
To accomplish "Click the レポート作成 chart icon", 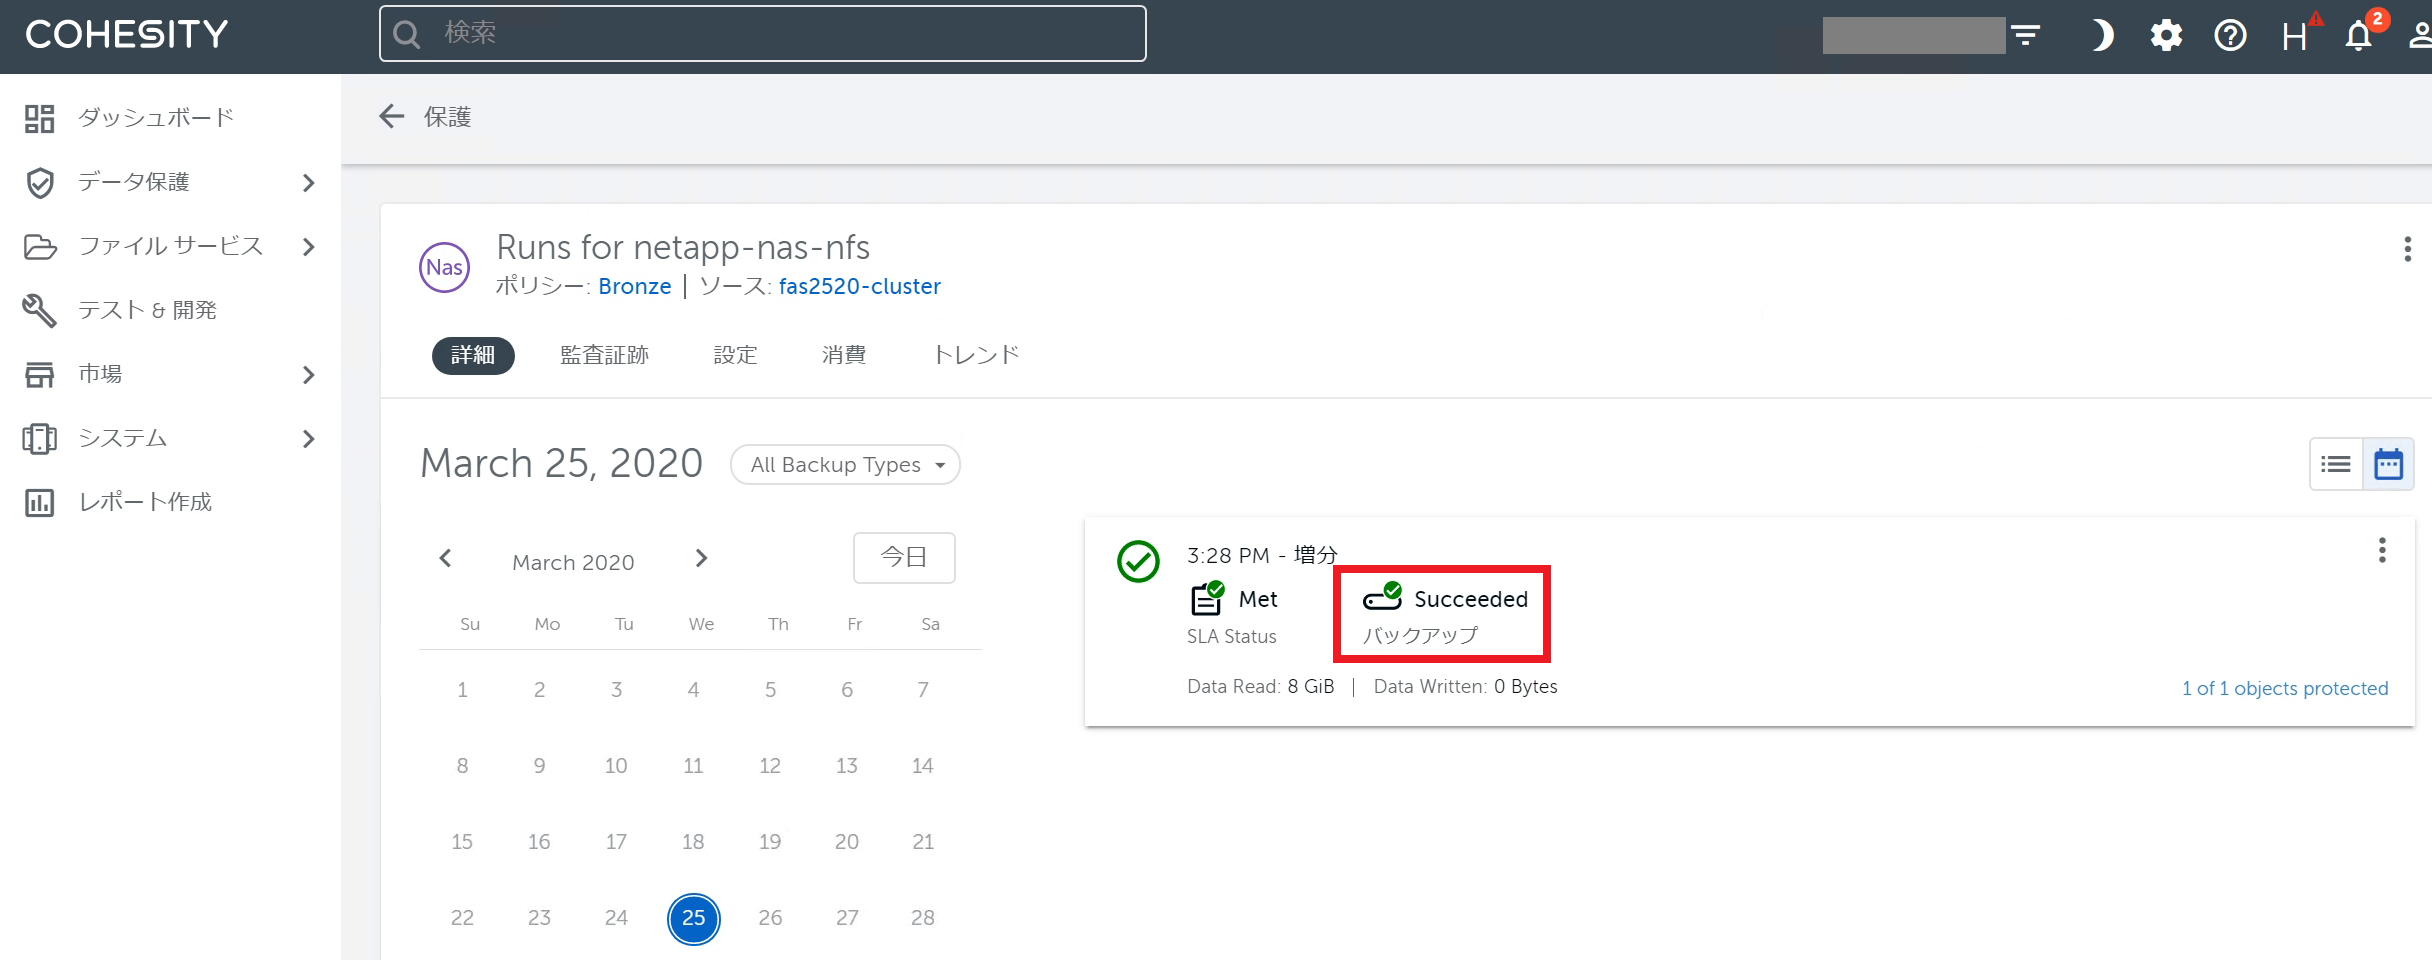I will 40,503.
